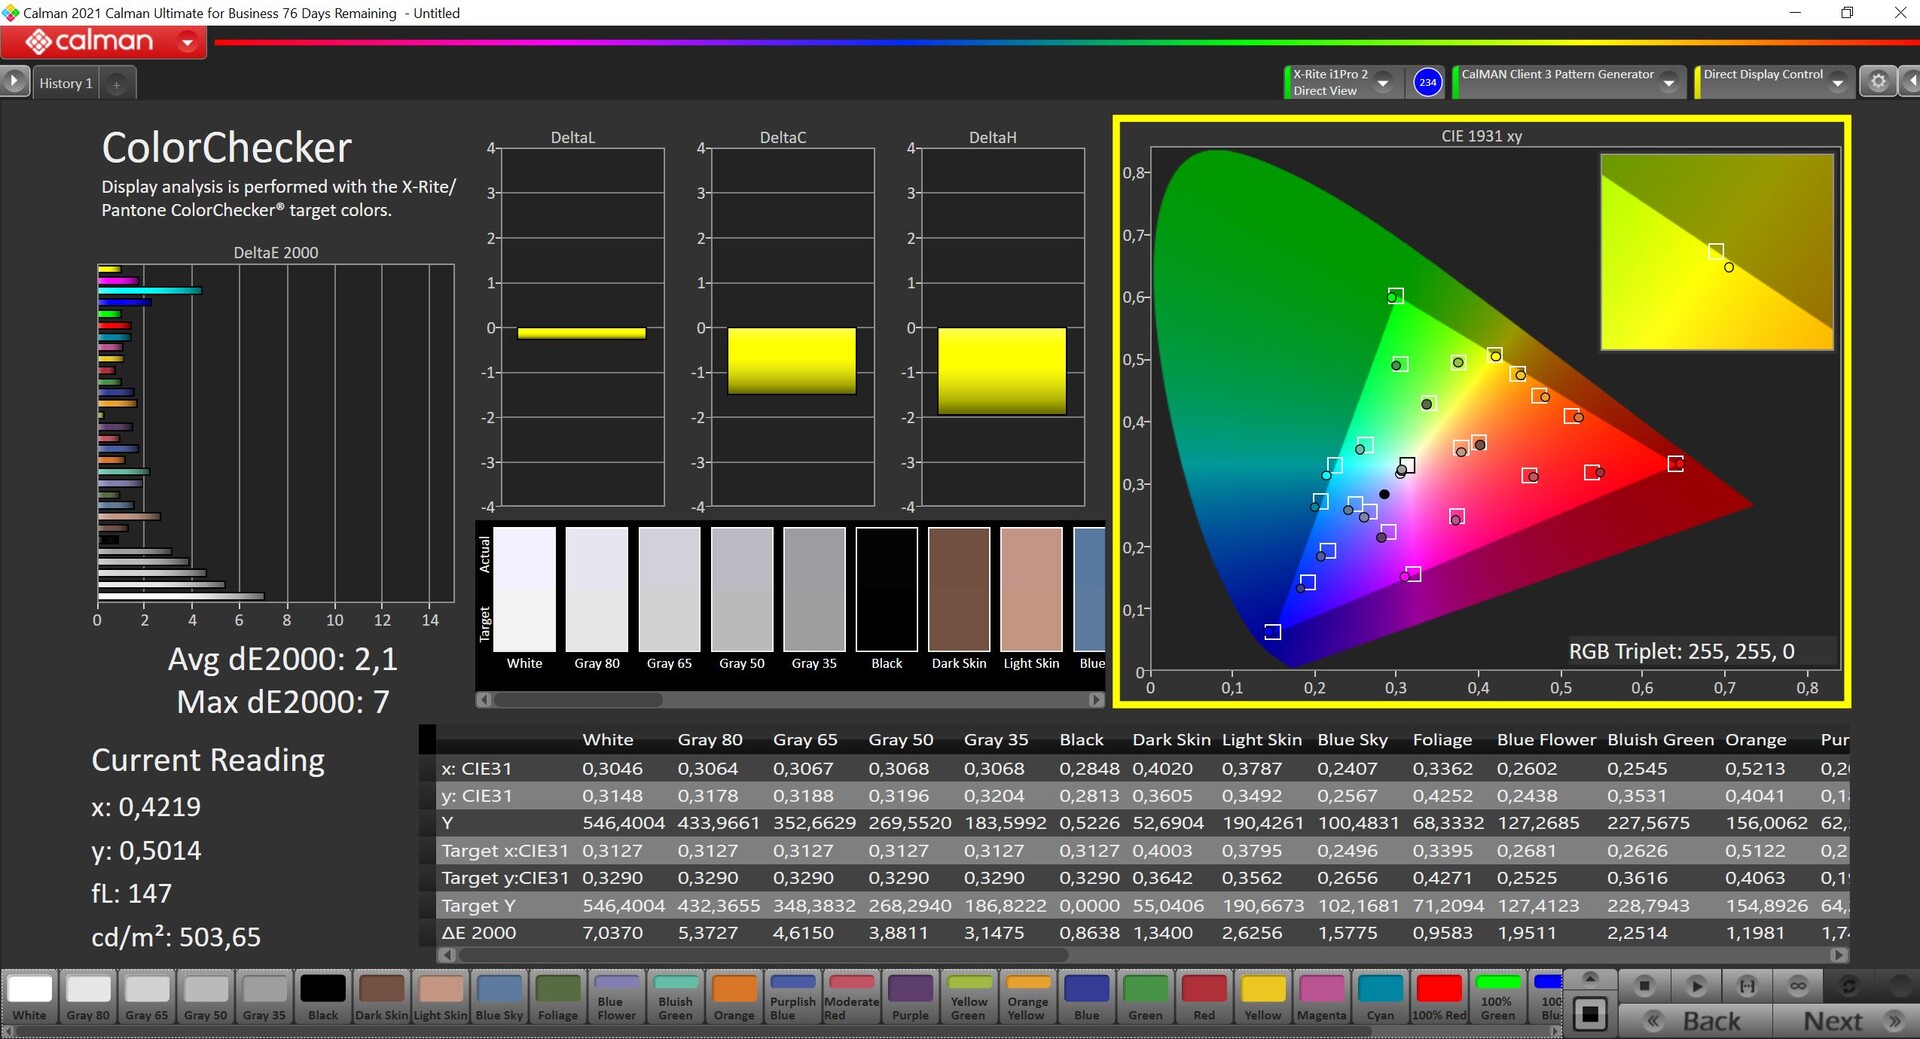Switch to the History 1 tab
This screenshot has width=1920, height=1039.
[66, 84]
